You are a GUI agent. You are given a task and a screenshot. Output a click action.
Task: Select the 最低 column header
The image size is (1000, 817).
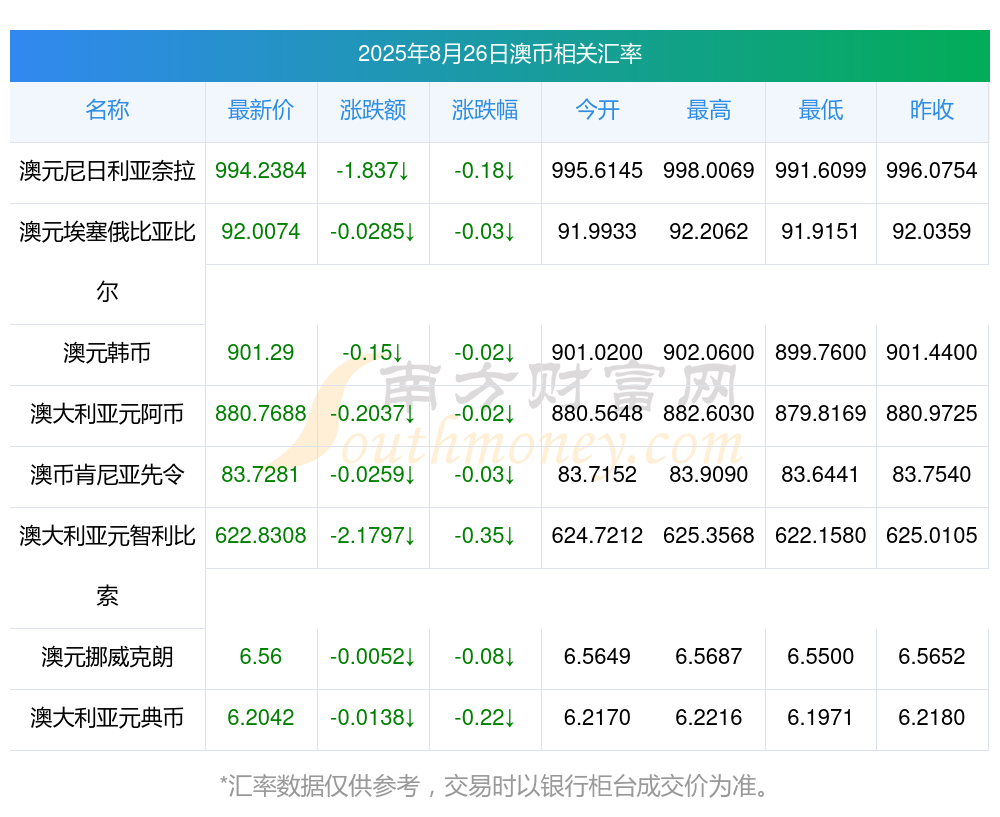tap(821, 110)
